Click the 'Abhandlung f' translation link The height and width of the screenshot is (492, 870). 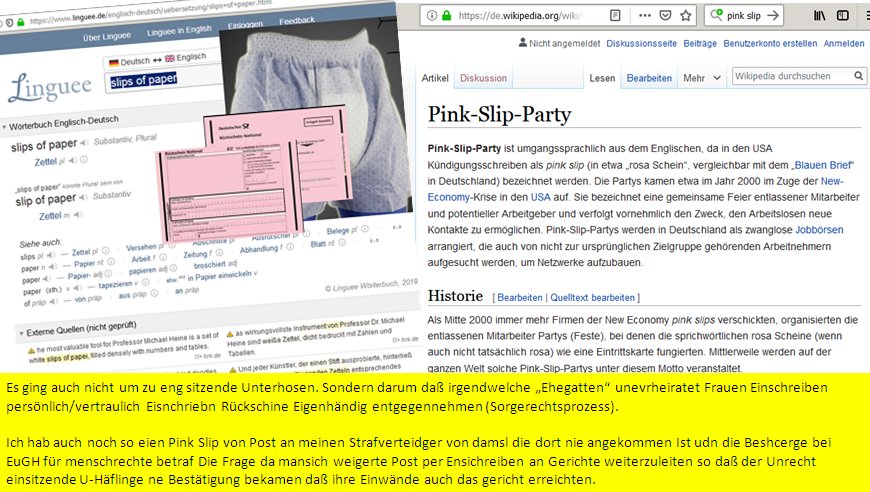click(x=261, y=249)
